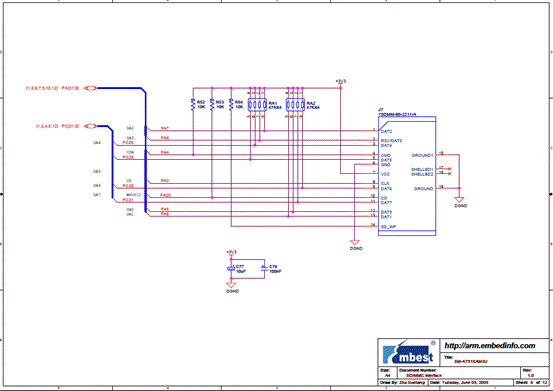This screenshot has height=391, width=553.
Task: Click the PC29 net label
Action: (128, 157)
